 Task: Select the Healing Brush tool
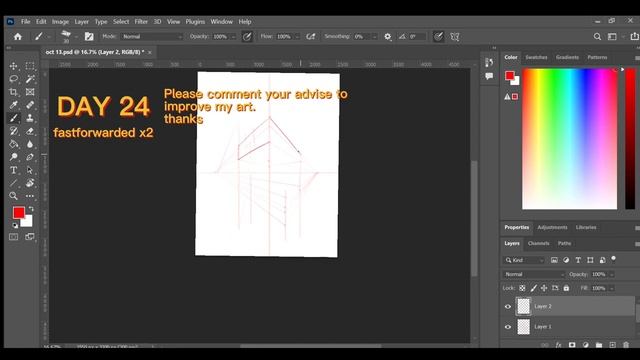[x=30, y=105]
